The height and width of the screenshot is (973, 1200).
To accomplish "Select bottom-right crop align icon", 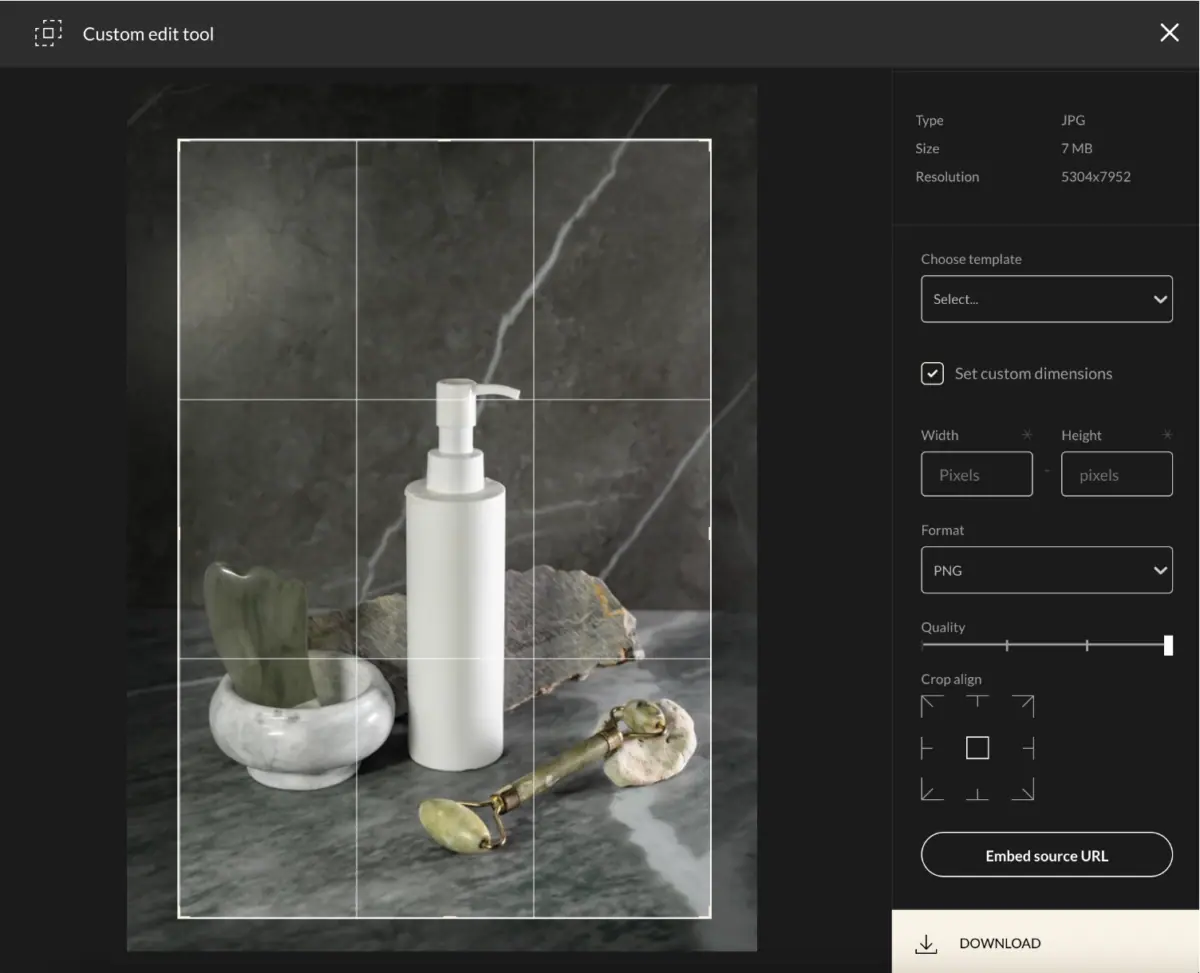I will point(1022,789).
